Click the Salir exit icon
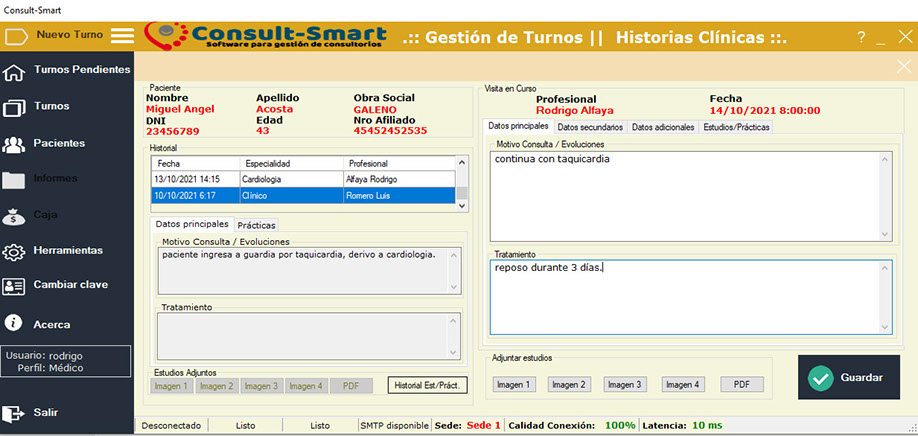 point(14,413)
